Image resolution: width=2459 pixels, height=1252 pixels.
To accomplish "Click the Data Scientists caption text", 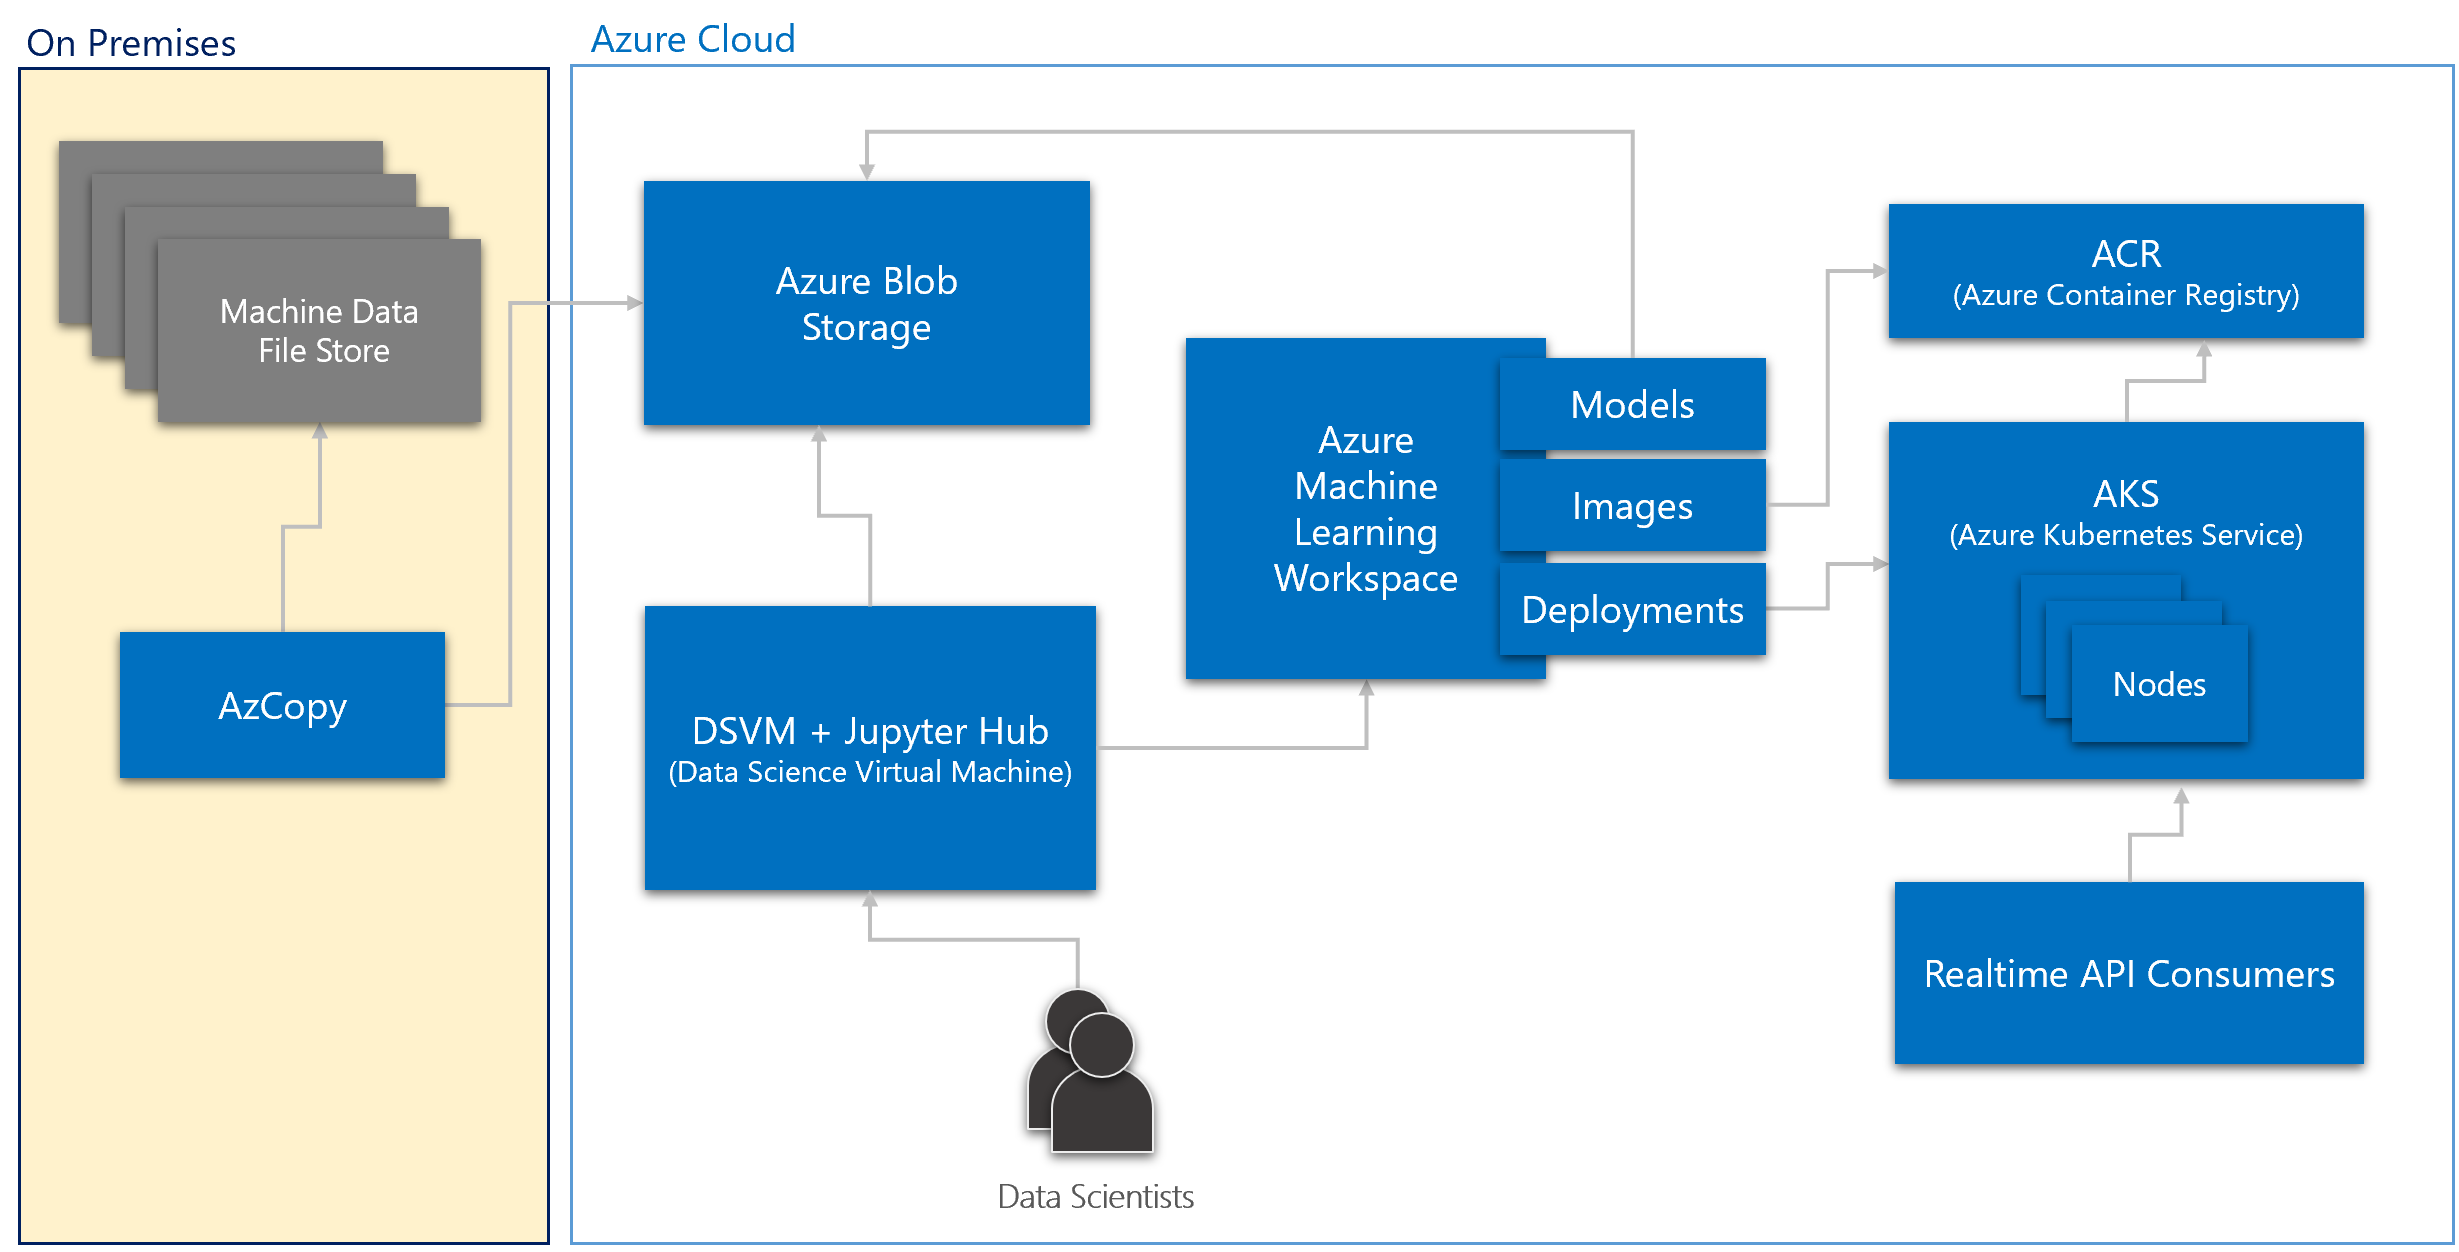I will pos(1095,1196).
